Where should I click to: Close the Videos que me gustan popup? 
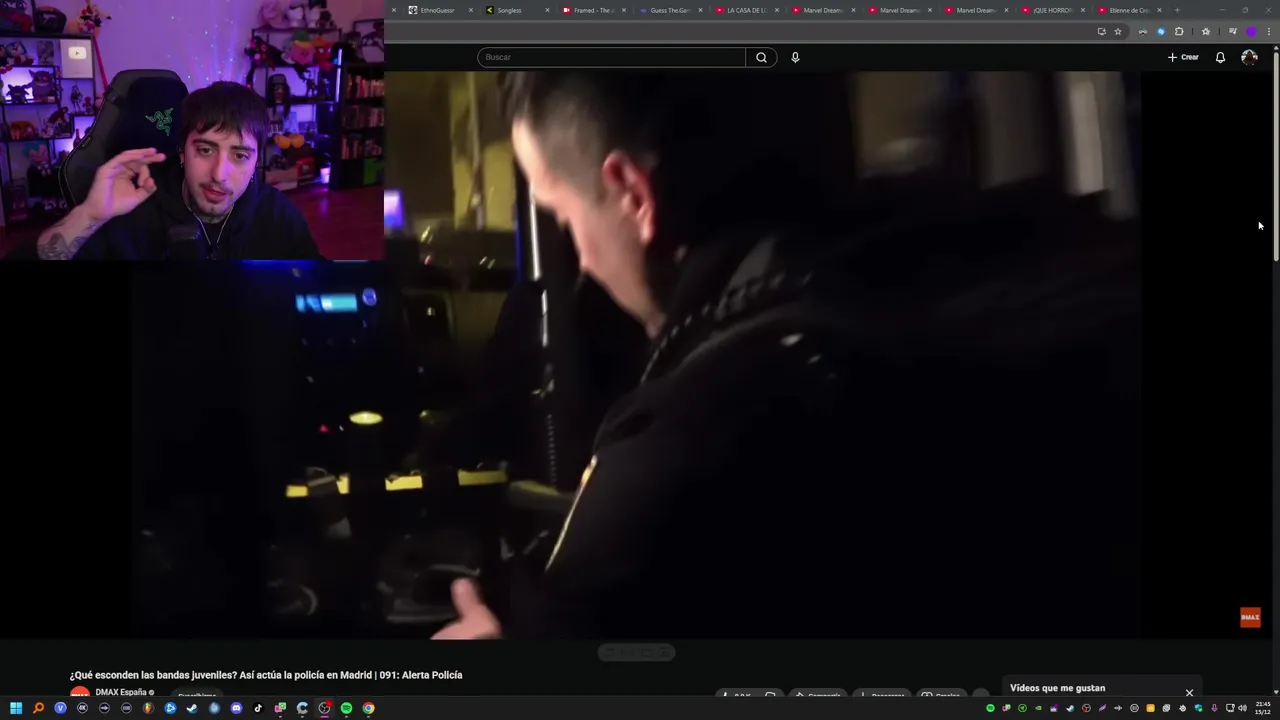[x=1189, y=692]
